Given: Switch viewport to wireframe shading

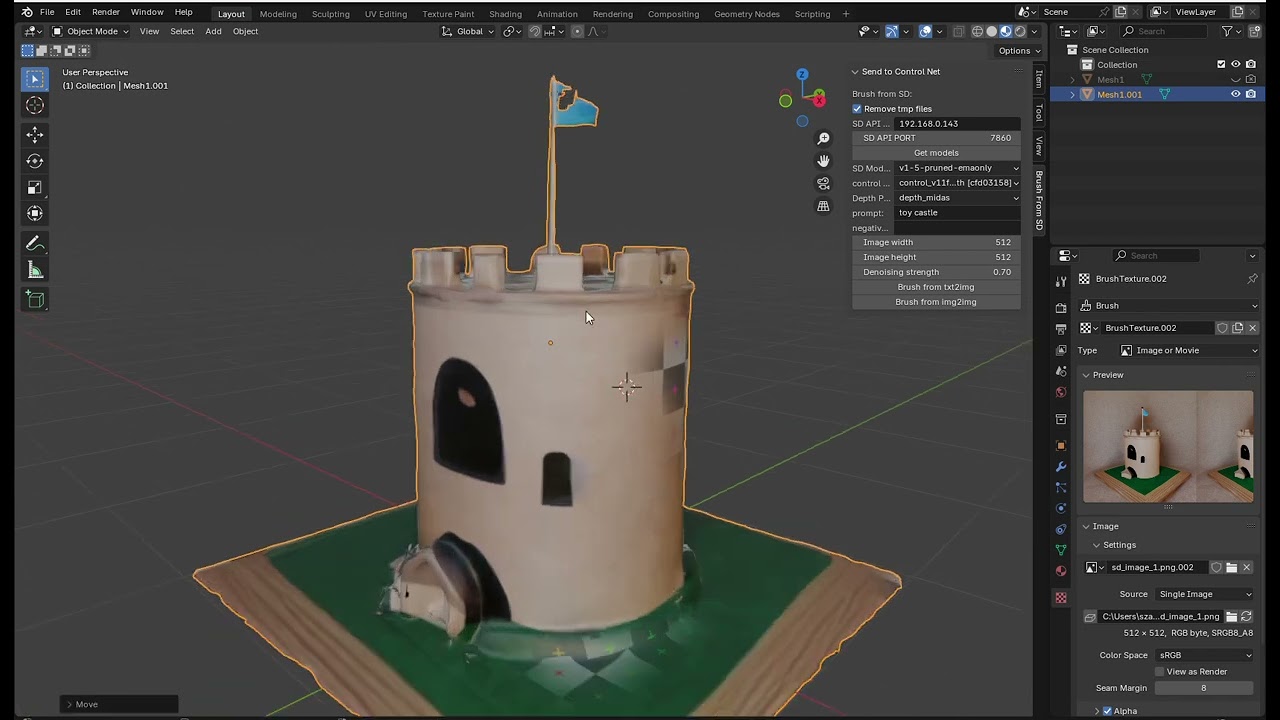Looking at the screenshot, I should pyautogui.click(x=977, y=31).
